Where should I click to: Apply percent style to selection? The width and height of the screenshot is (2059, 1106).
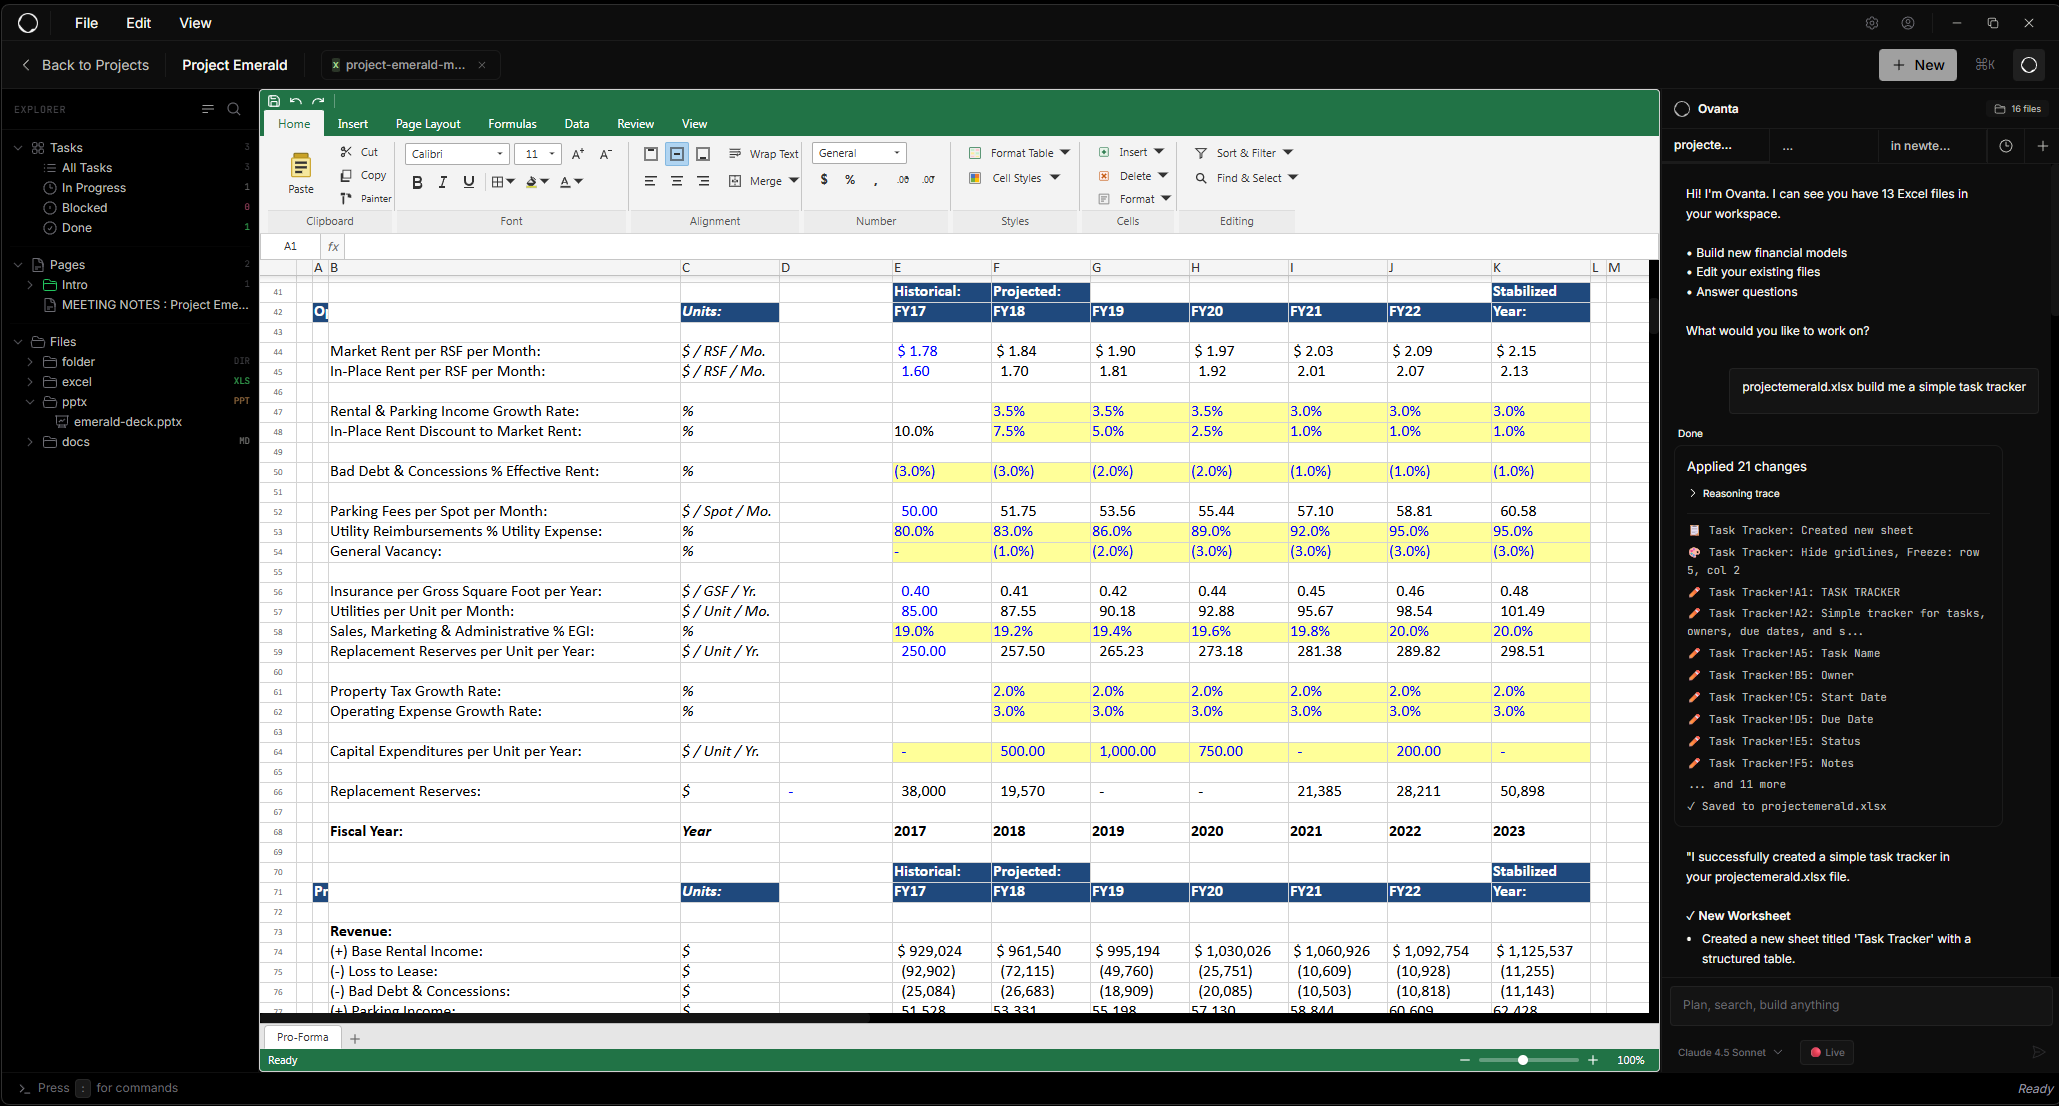[850, 179]
